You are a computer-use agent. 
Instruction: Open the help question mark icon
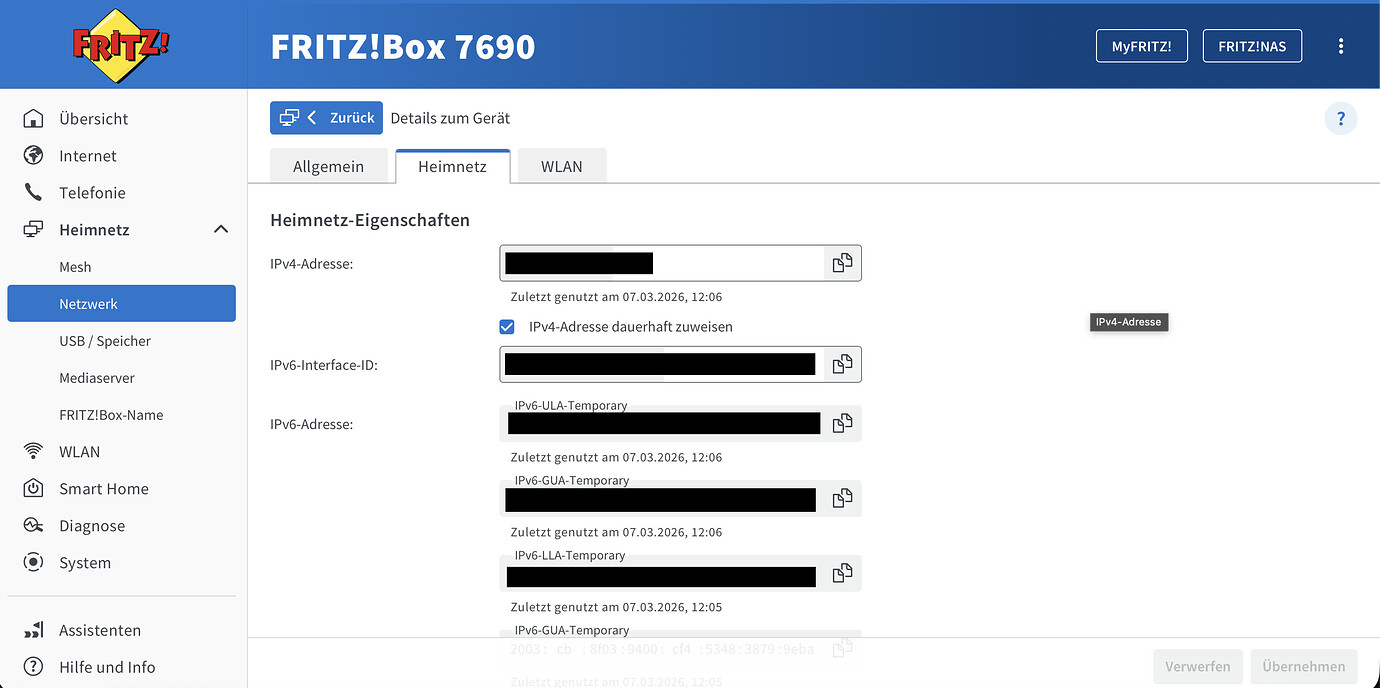(x=1341, y=118)
